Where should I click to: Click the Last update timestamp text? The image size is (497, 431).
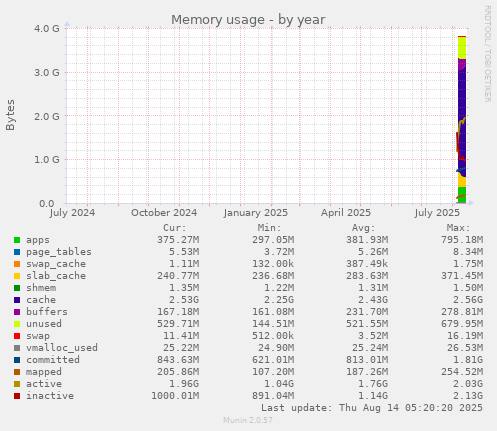pos(372,408)
